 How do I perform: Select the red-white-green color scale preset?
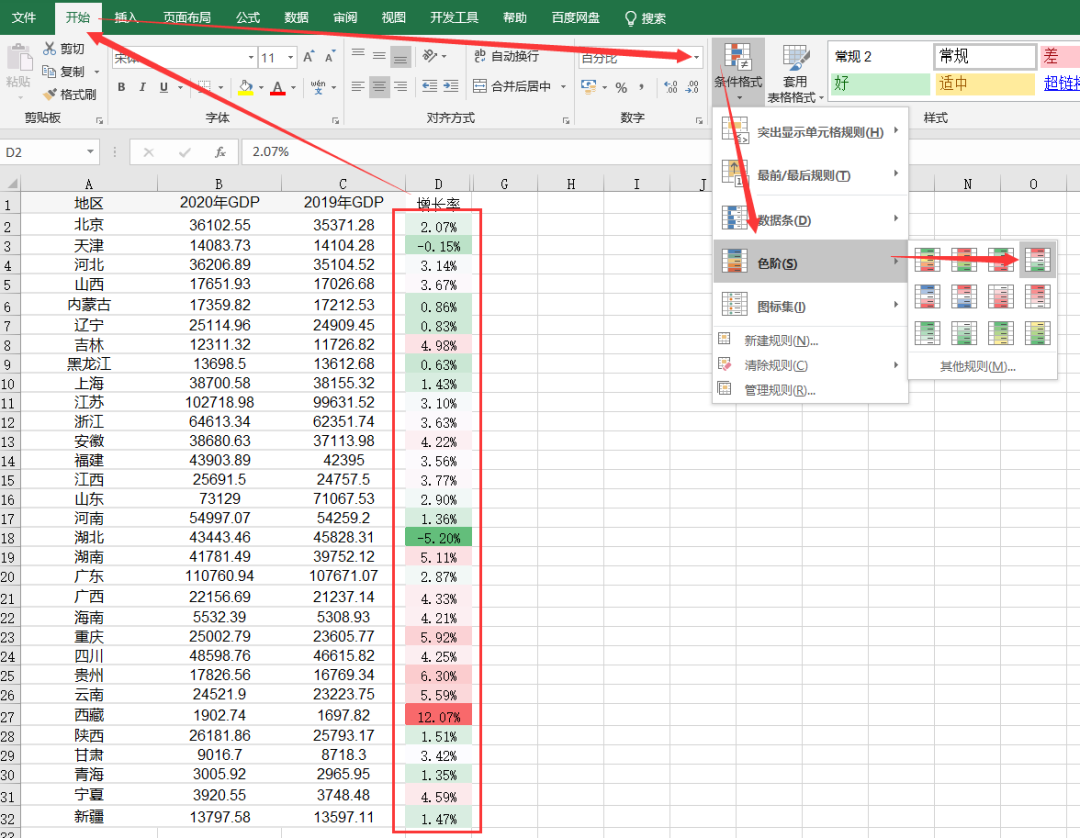point(1037,259)
